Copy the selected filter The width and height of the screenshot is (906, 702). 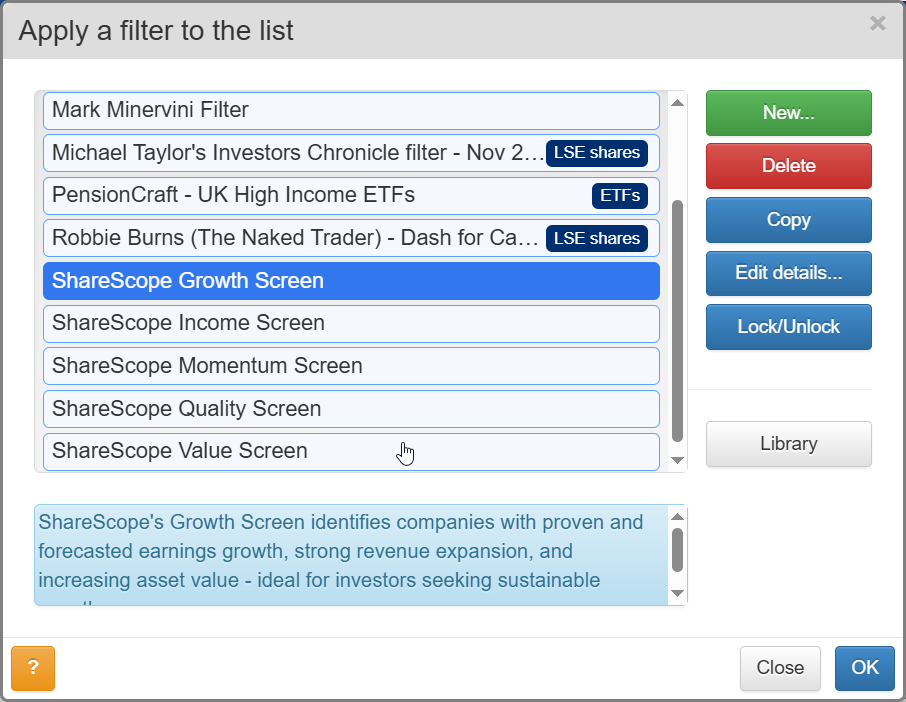point(789,220)
